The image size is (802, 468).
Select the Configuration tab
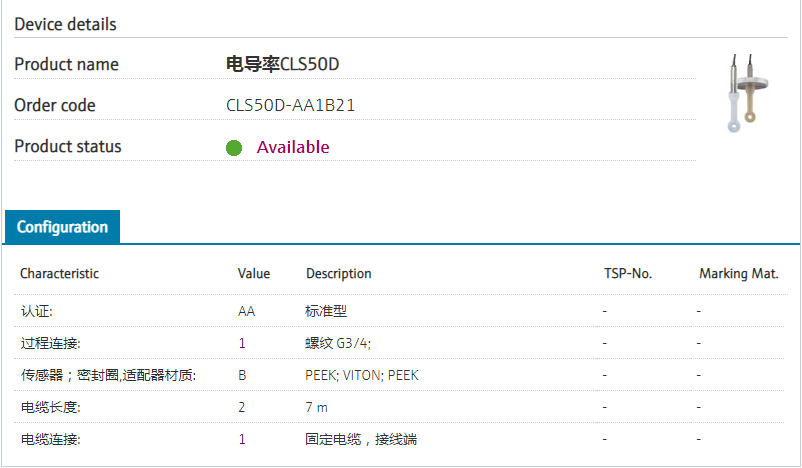point(62,227)
